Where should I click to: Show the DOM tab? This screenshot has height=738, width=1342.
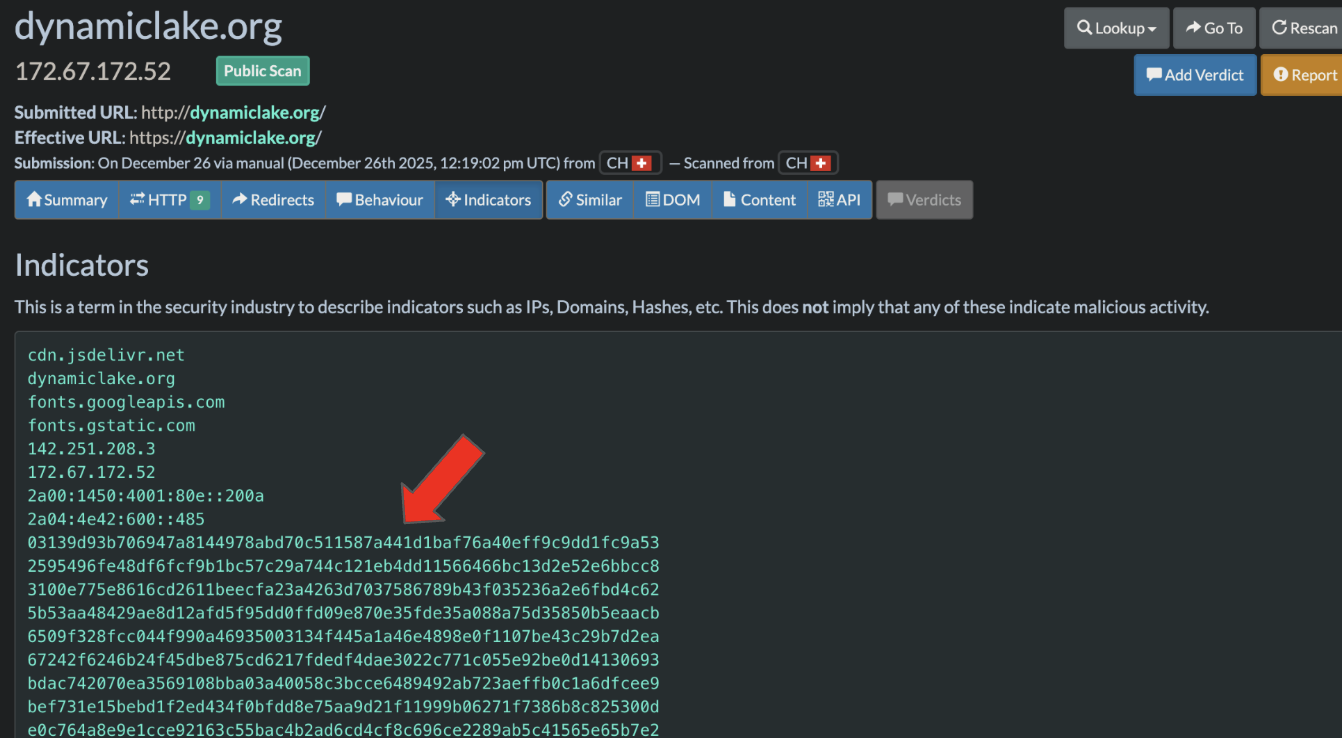coord(672,200)
